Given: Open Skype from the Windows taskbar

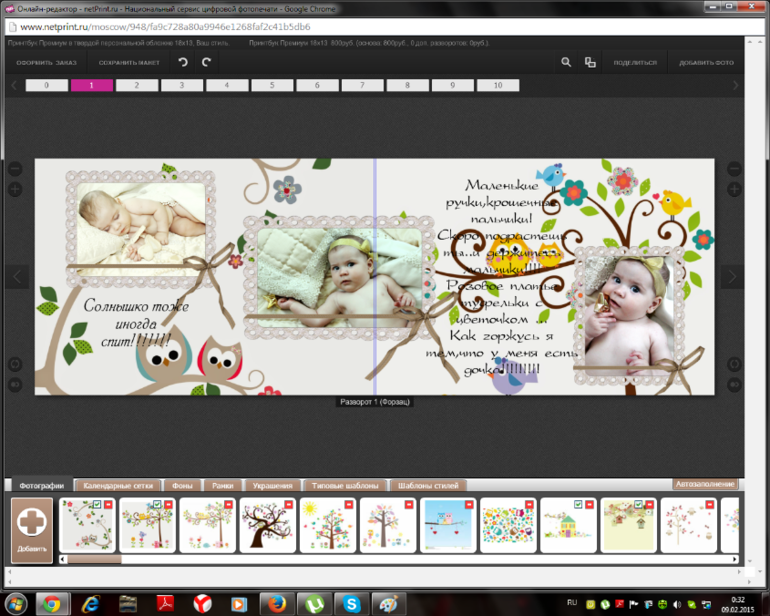Looking at the screenshot, I should coord(348,603).
